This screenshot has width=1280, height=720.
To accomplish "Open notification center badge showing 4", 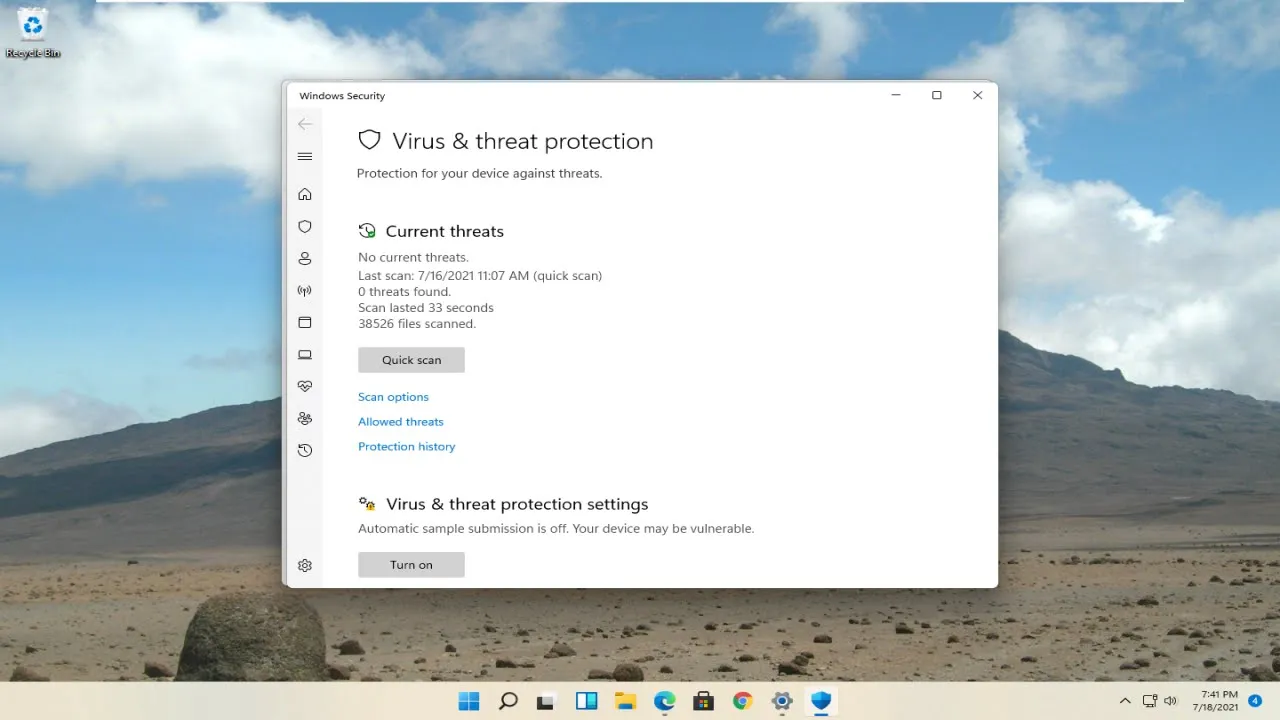I will click(x=1255, y=701).
